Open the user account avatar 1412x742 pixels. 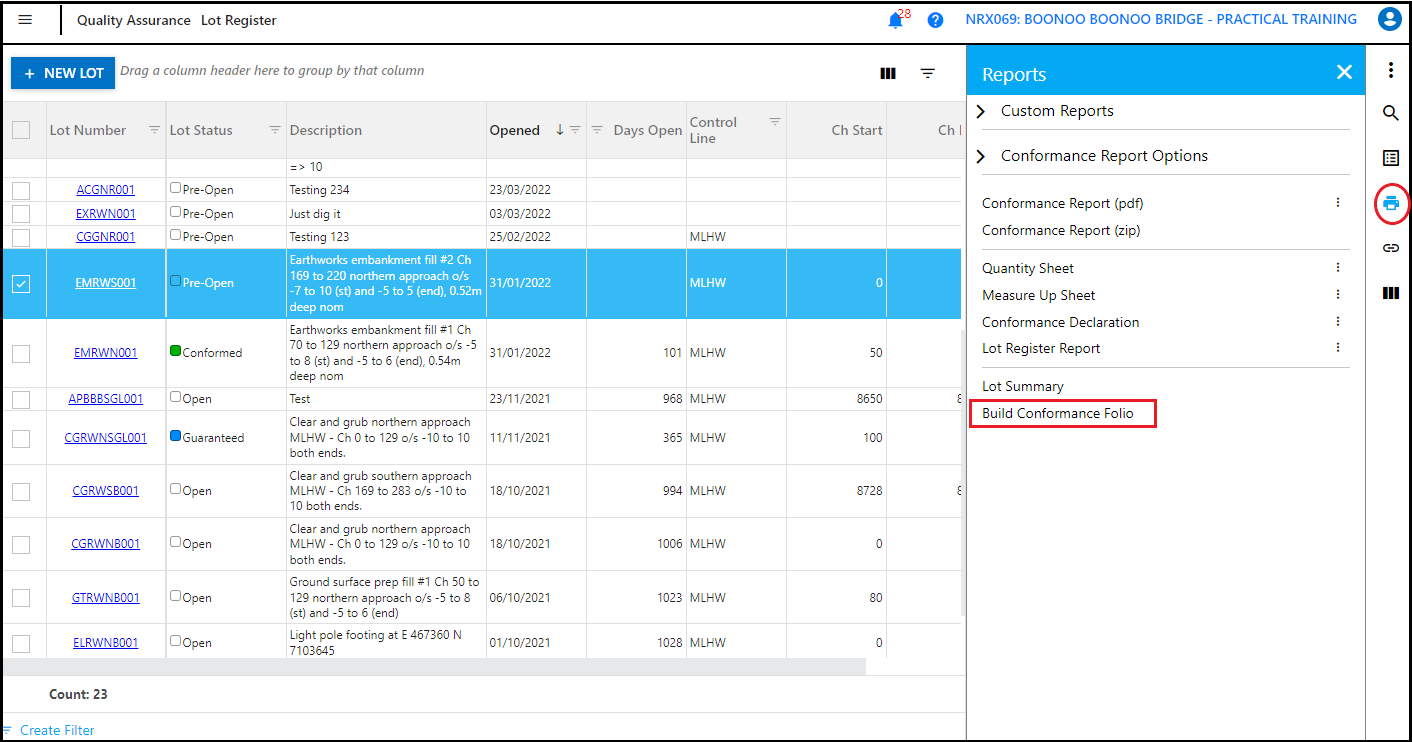1389,19
